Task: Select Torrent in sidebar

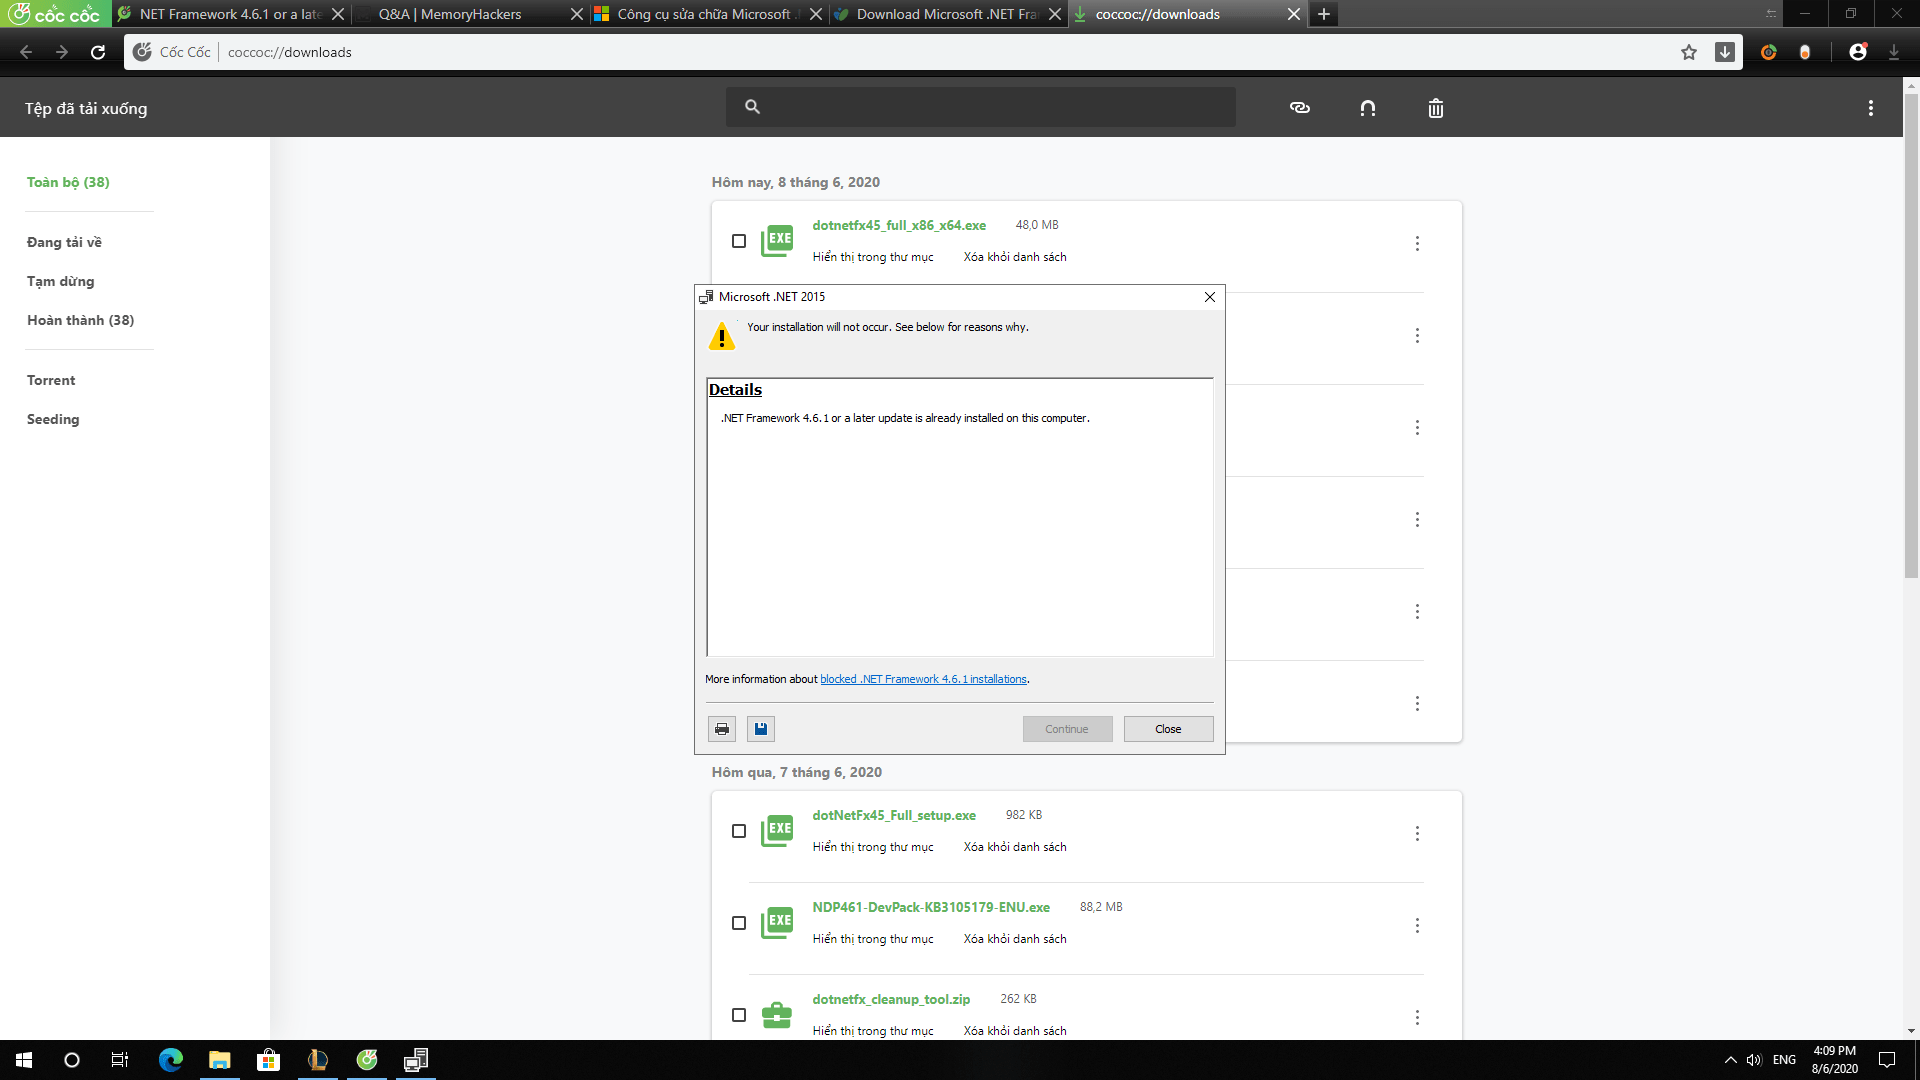Action: click(x=51, y=380)
